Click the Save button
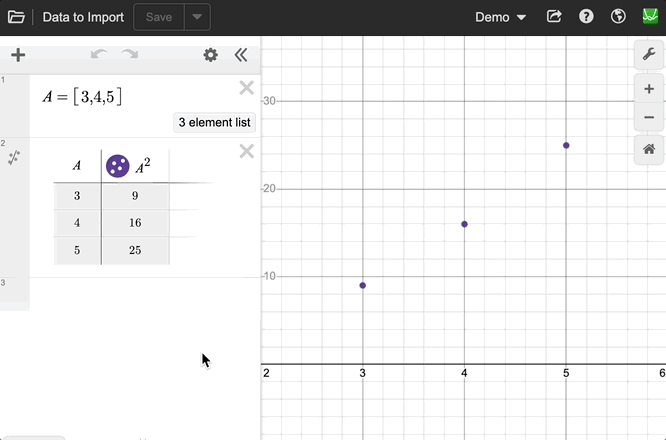 pos(158,17)
